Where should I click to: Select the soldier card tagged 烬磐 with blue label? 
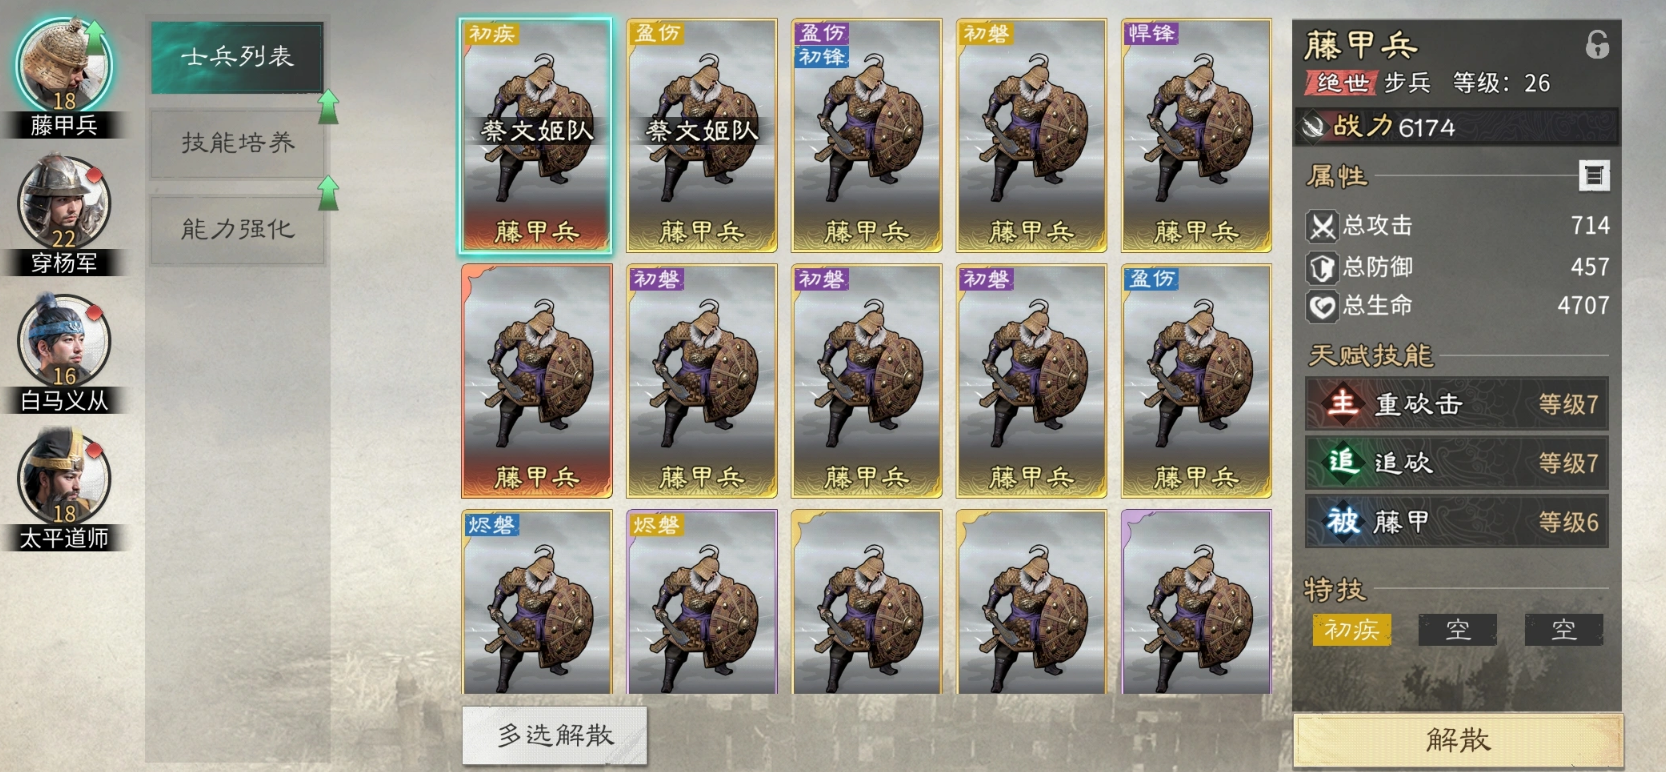click(x=537, y=602)
